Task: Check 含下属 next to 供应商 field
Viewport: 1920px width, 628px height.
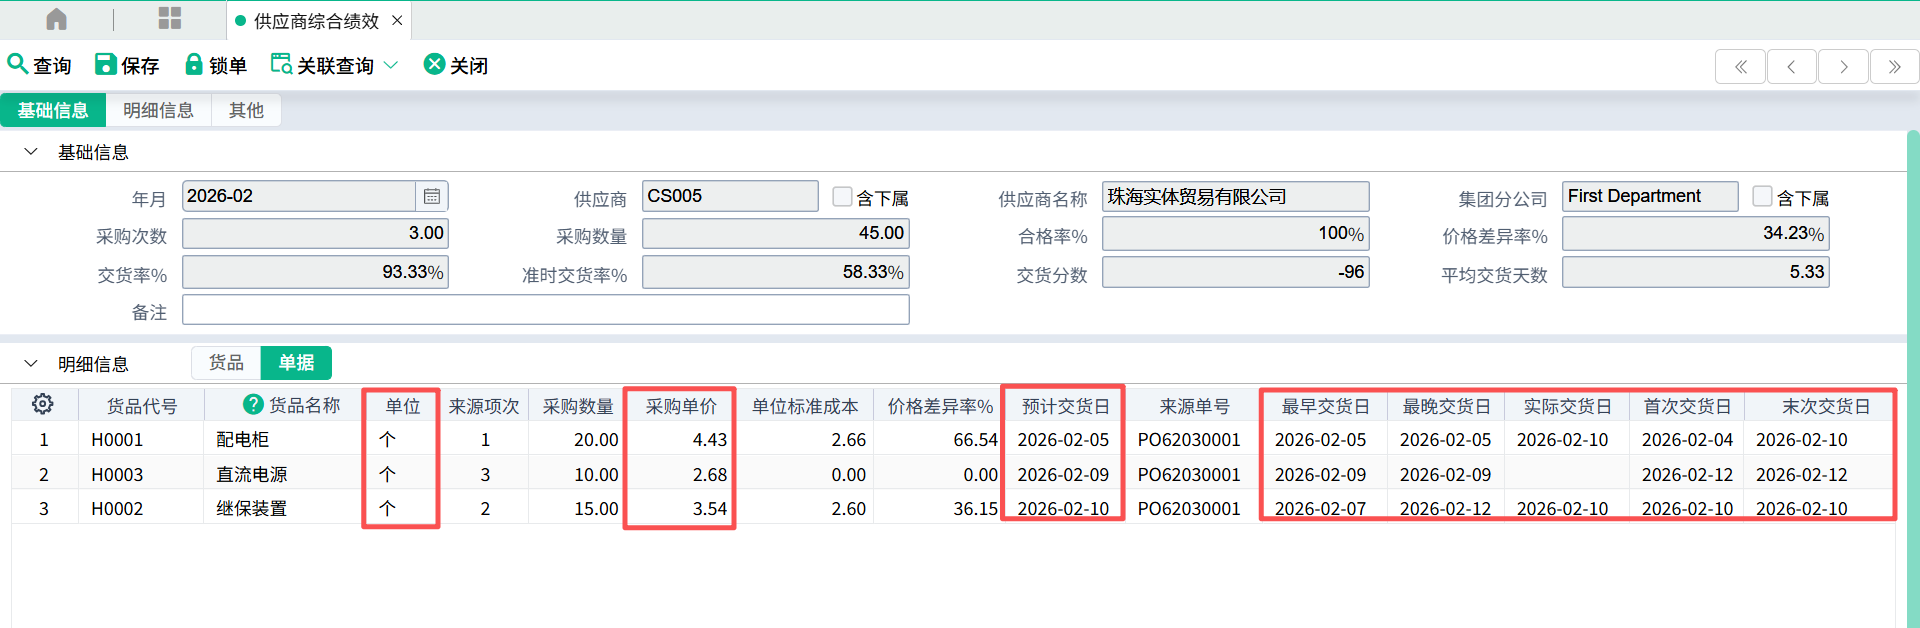Action: click(842, 196)
